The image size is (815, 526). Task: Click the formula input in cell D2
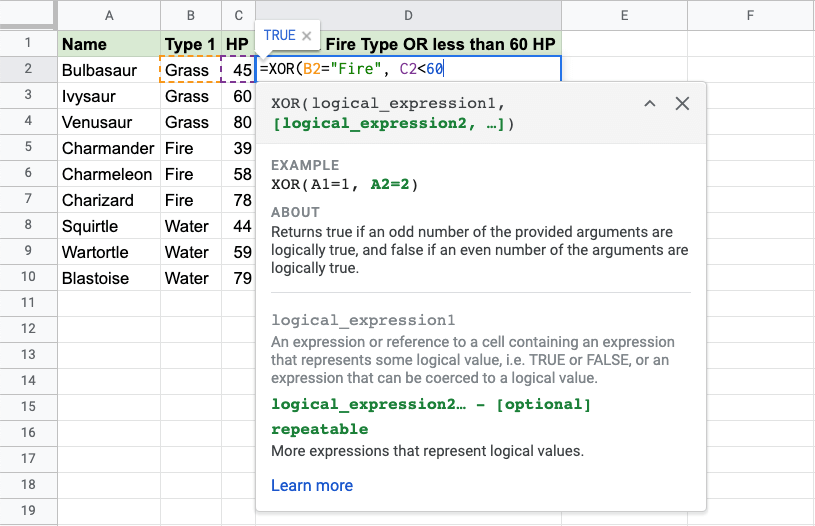(x=408, y=69)
